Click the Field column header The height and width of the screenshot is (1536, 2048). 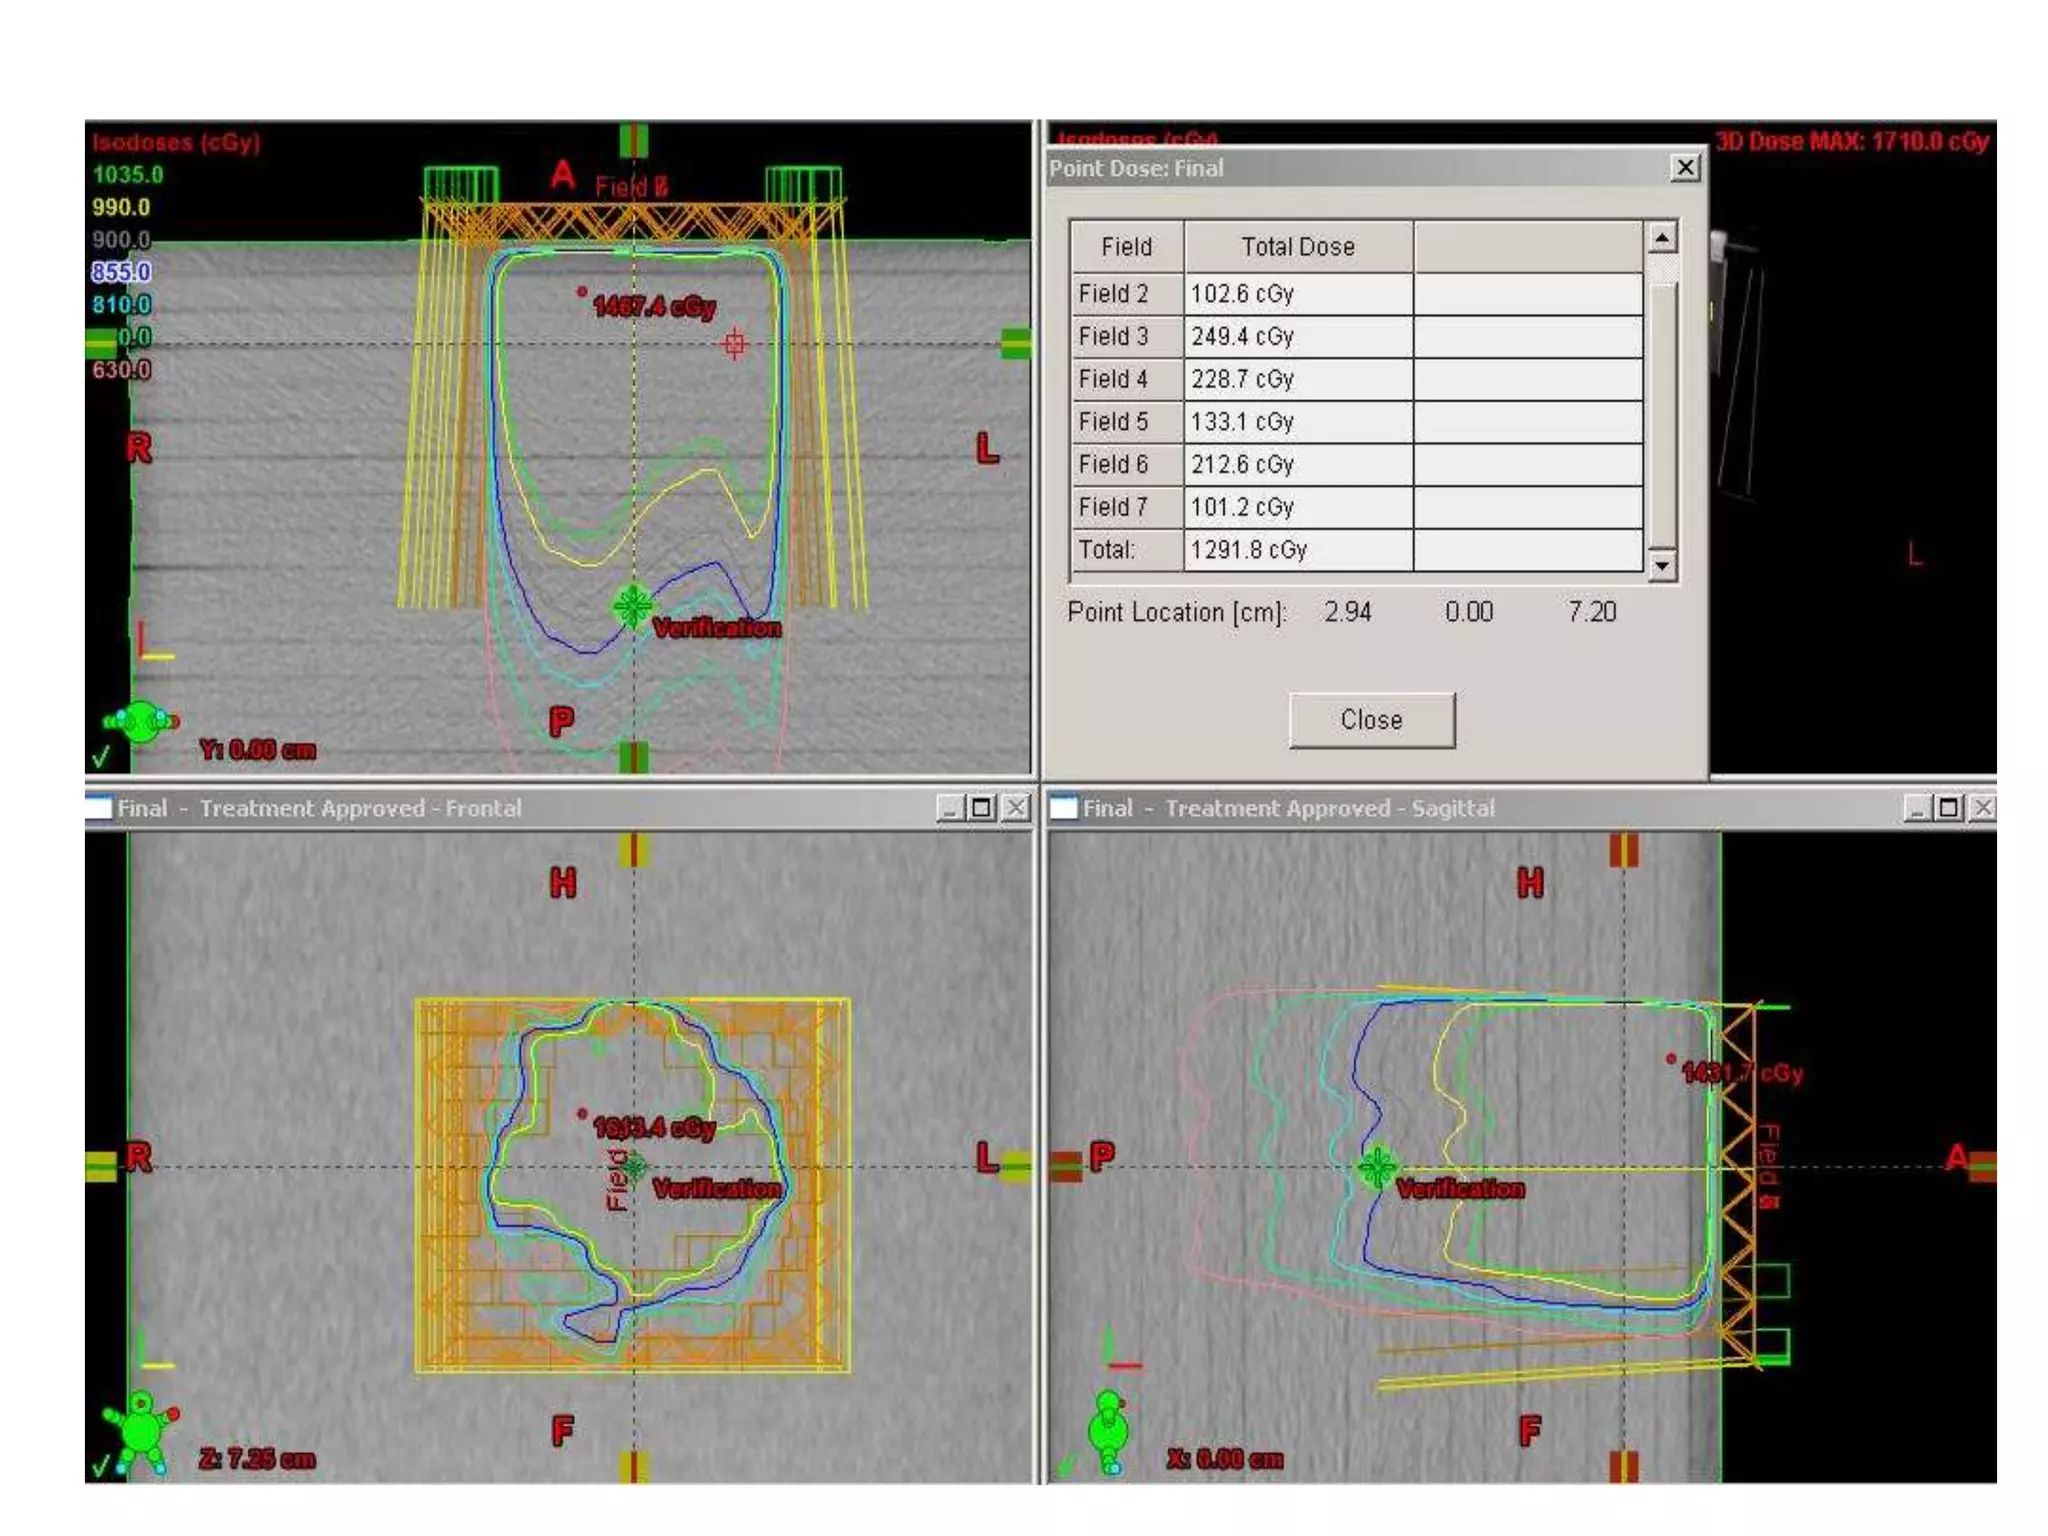coord(1127,247)
